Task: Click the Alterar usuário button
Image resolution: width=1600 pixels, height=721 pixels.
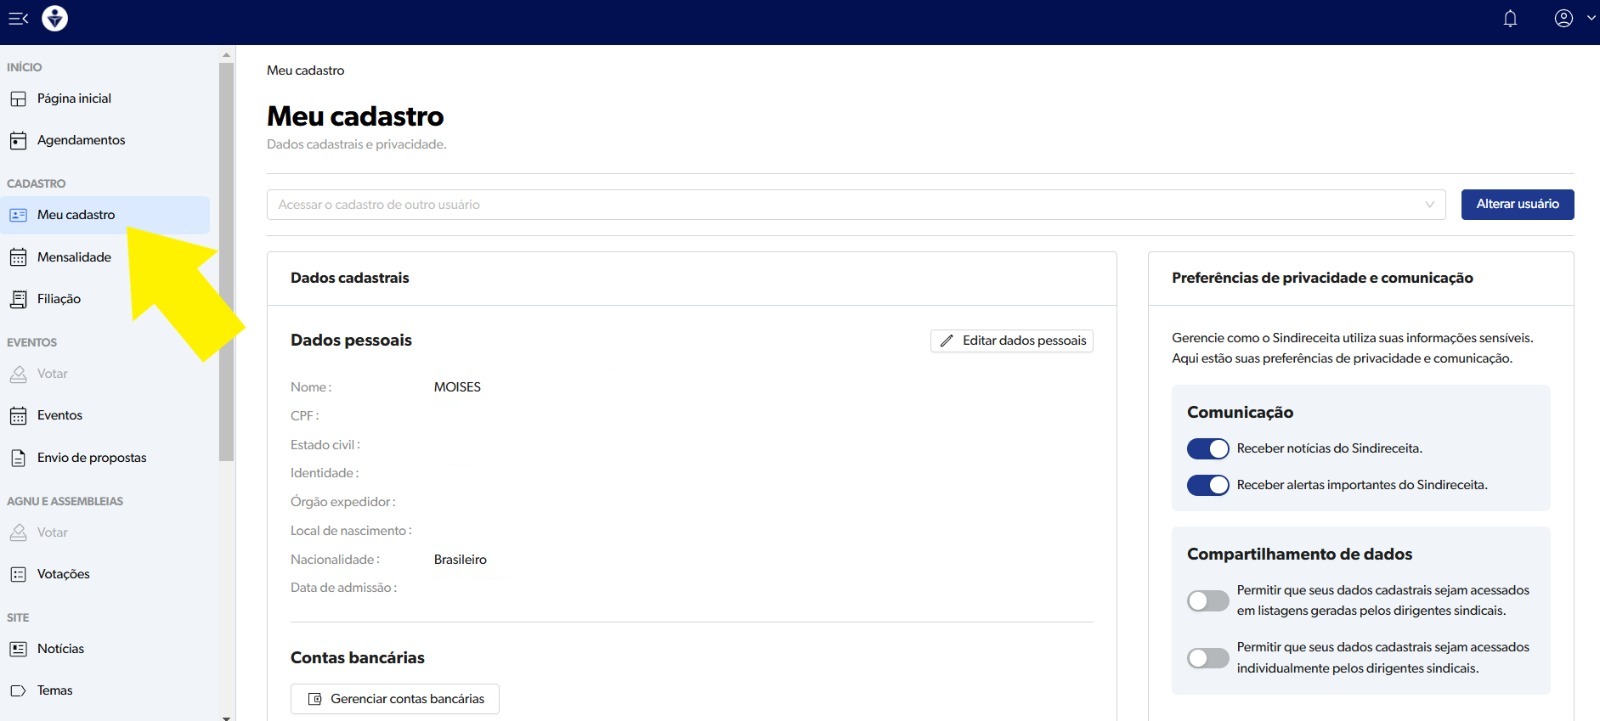Action: pyautogui.click(x=1517, y=204)
